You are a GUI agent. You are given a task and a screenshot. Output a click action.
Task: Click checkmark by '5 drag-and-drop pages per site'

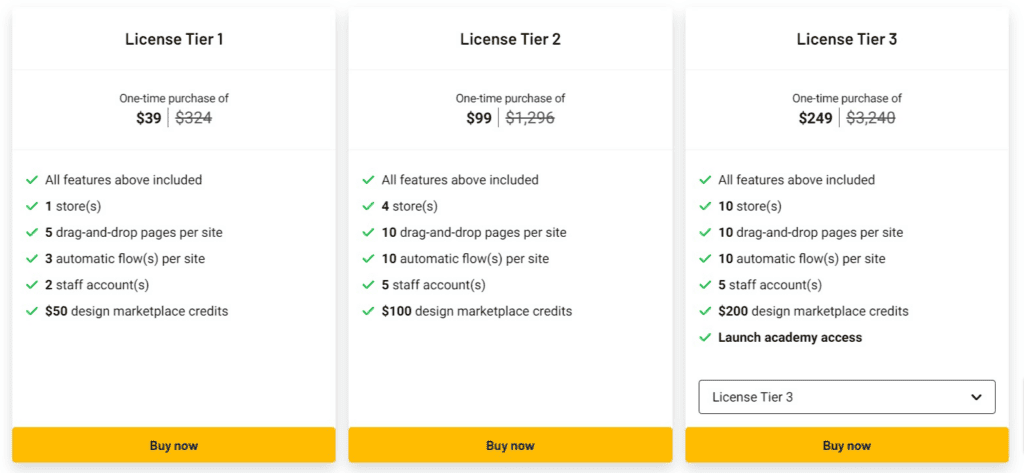(32, 232)
